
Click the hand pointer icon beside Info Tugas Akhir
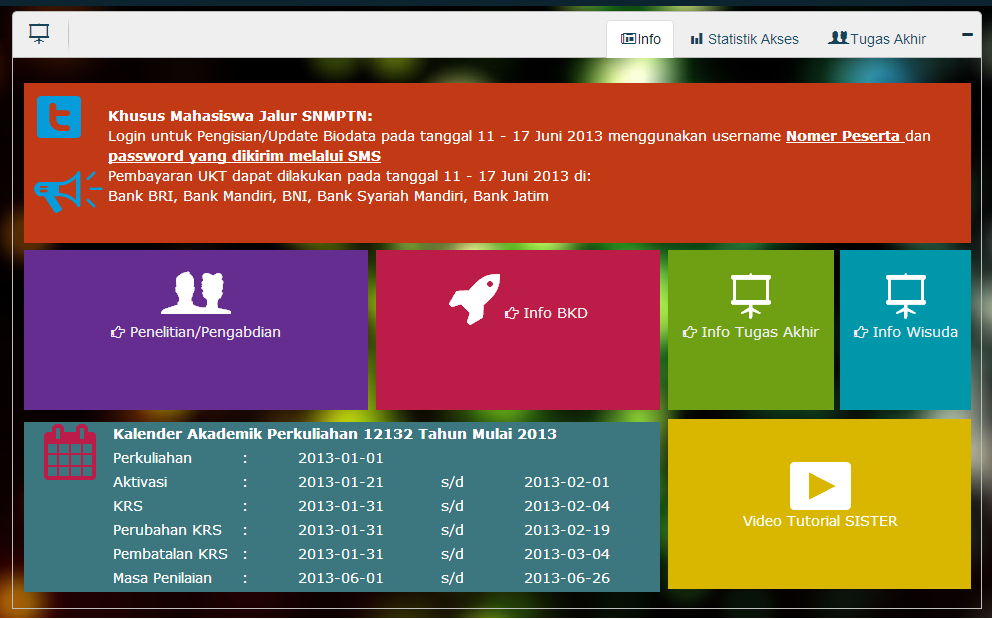pos(690,332)
